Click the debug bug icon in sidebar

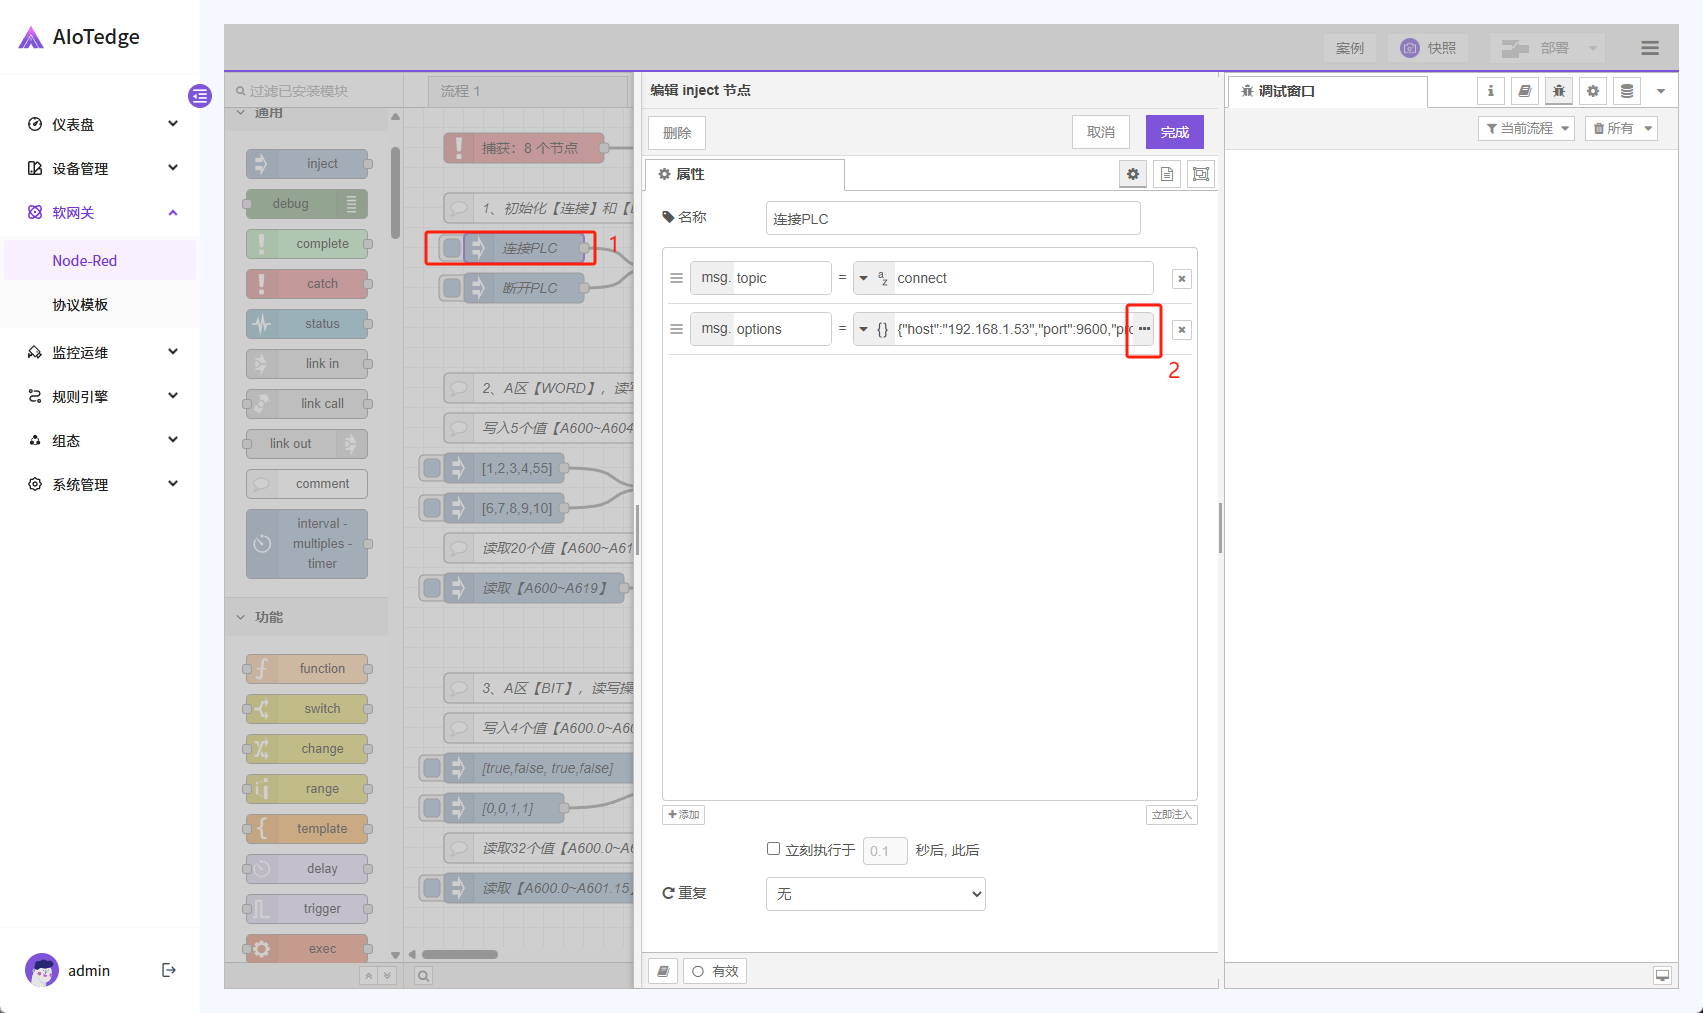(1558, 91)
